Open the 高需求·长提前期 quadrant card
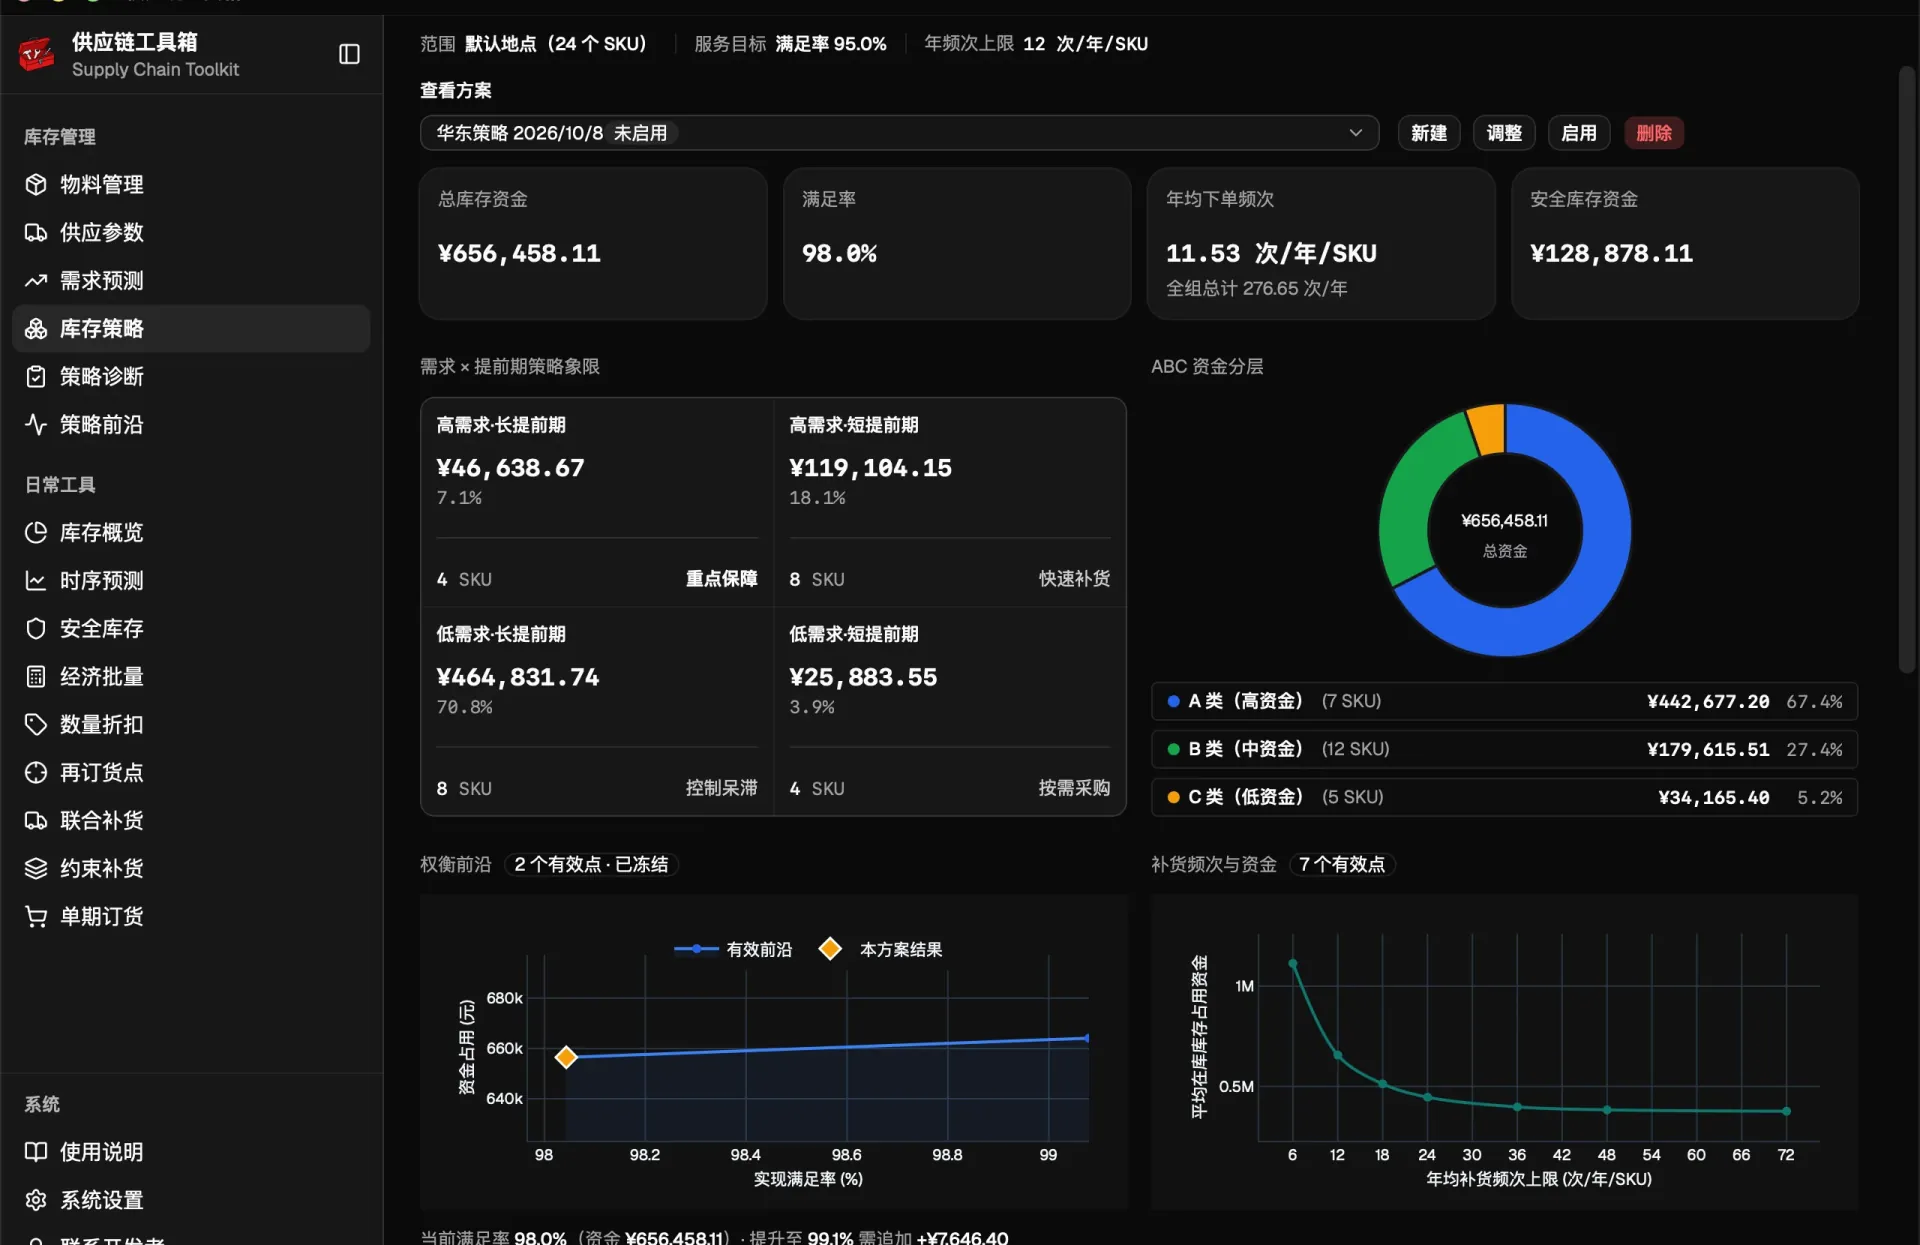The height and width of the screenshot is (1245, 1920). [597, 502]
